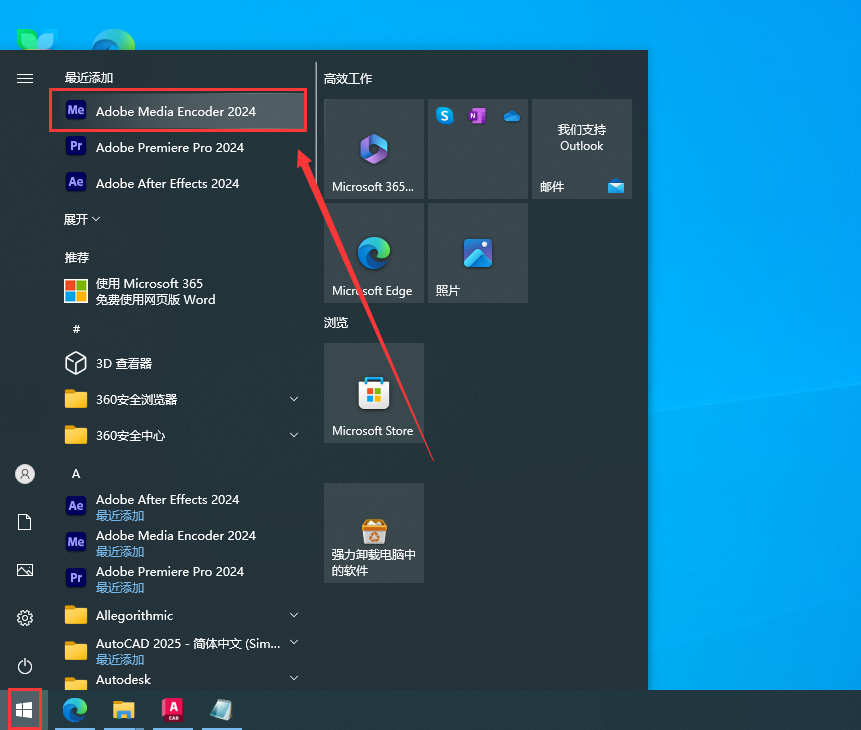Launch Adobe Premiere Pro 2024 from recently added
Viewport: 861px width, 730px height.
(178, 147)
